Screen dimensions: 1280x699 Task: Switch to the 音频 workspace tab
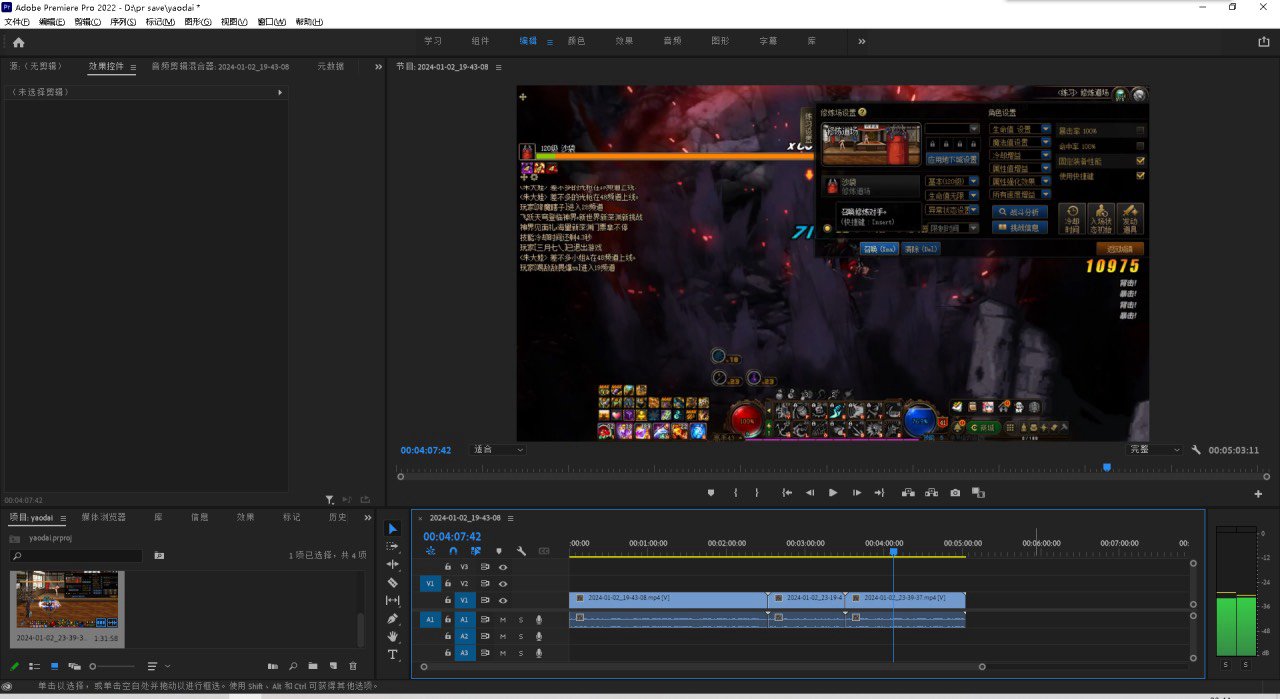672,42
